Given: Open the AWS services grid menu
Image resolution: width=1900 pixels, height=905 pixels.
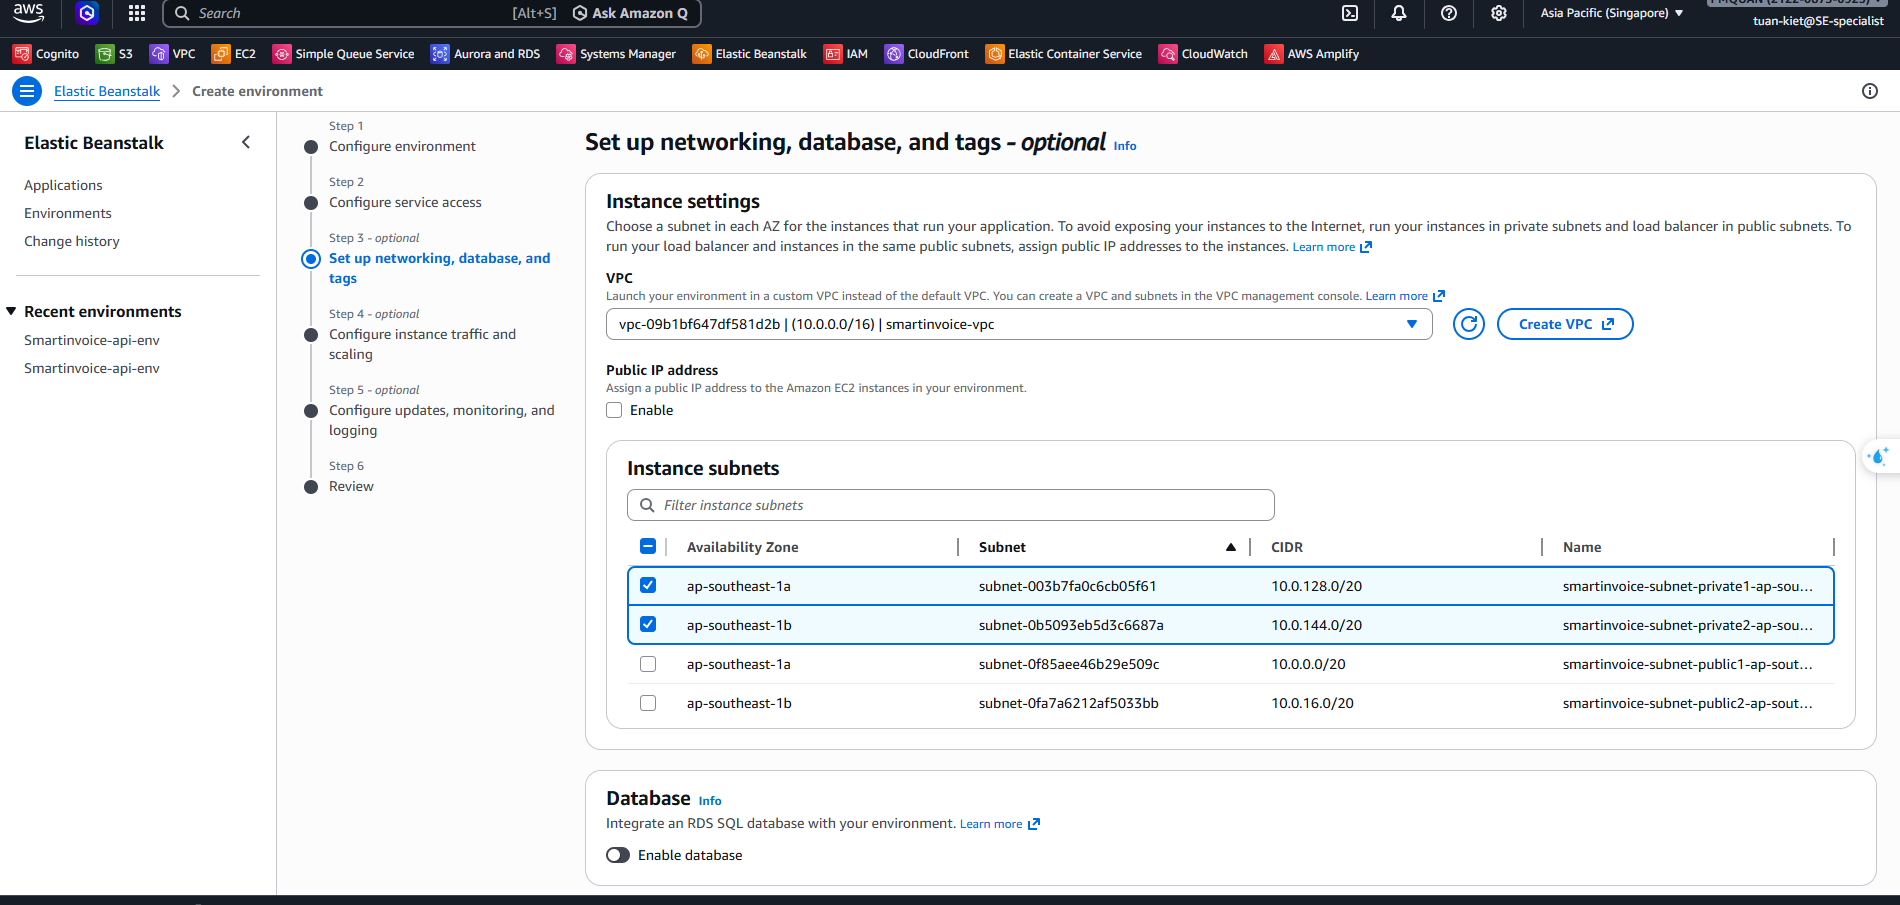Looking at the screenshot, I should (137, 13).
